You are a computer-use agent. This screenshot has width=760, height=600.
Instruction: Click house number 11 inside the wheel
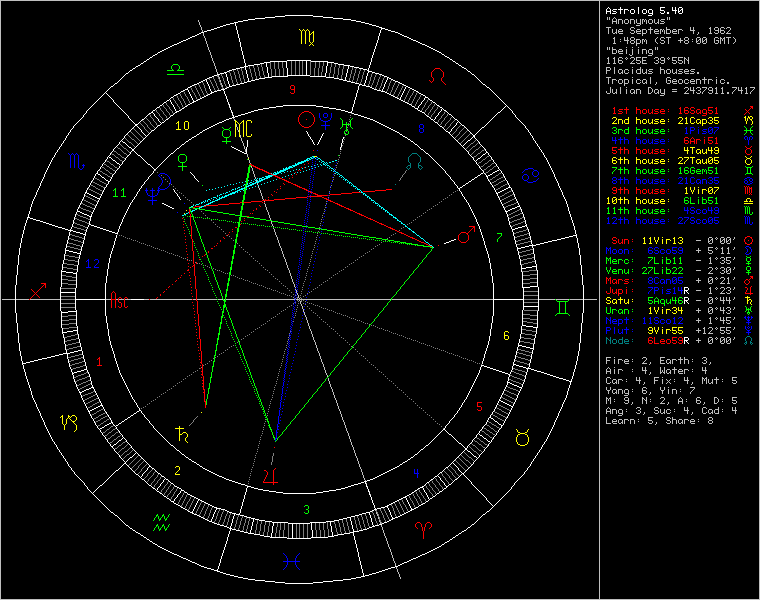pos(119,193)
